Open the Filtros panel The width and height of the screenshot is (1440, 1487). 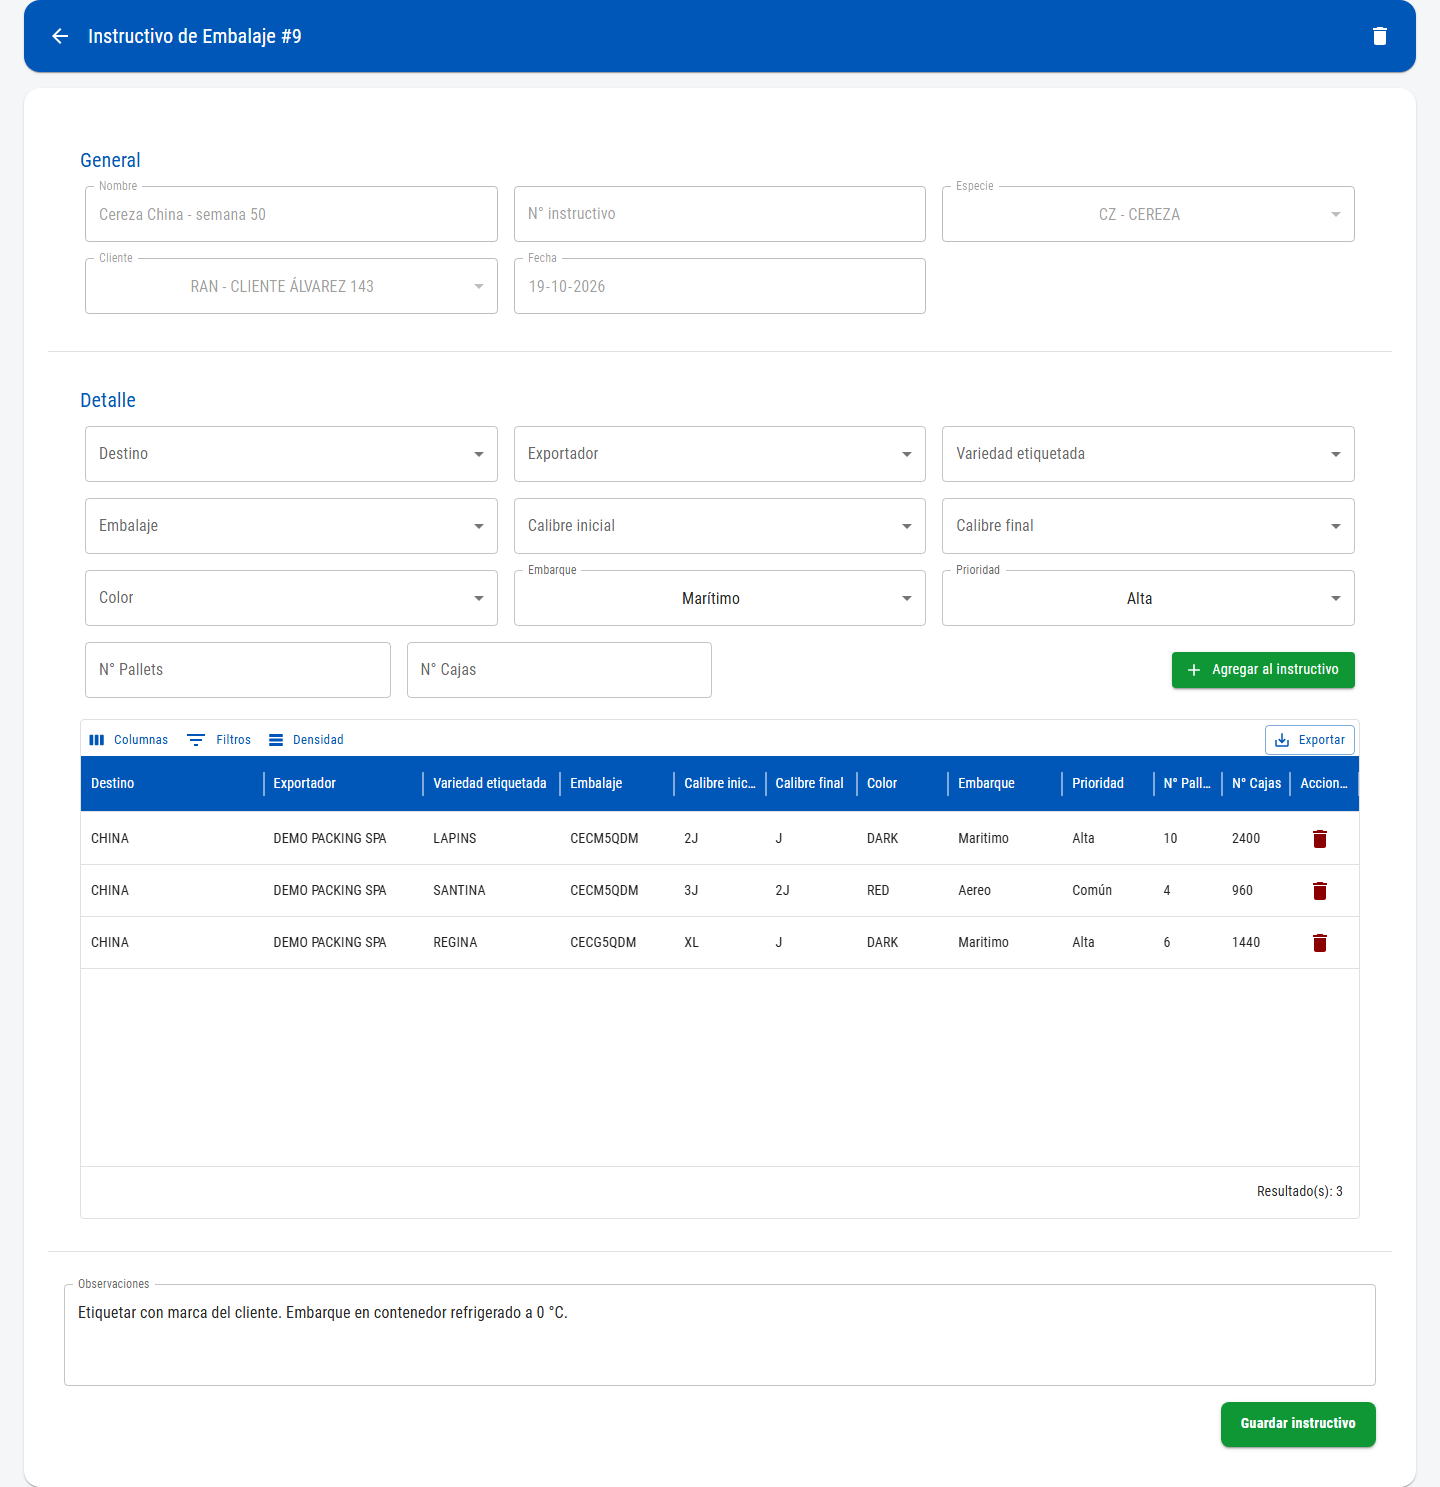(x=219, y=740)
